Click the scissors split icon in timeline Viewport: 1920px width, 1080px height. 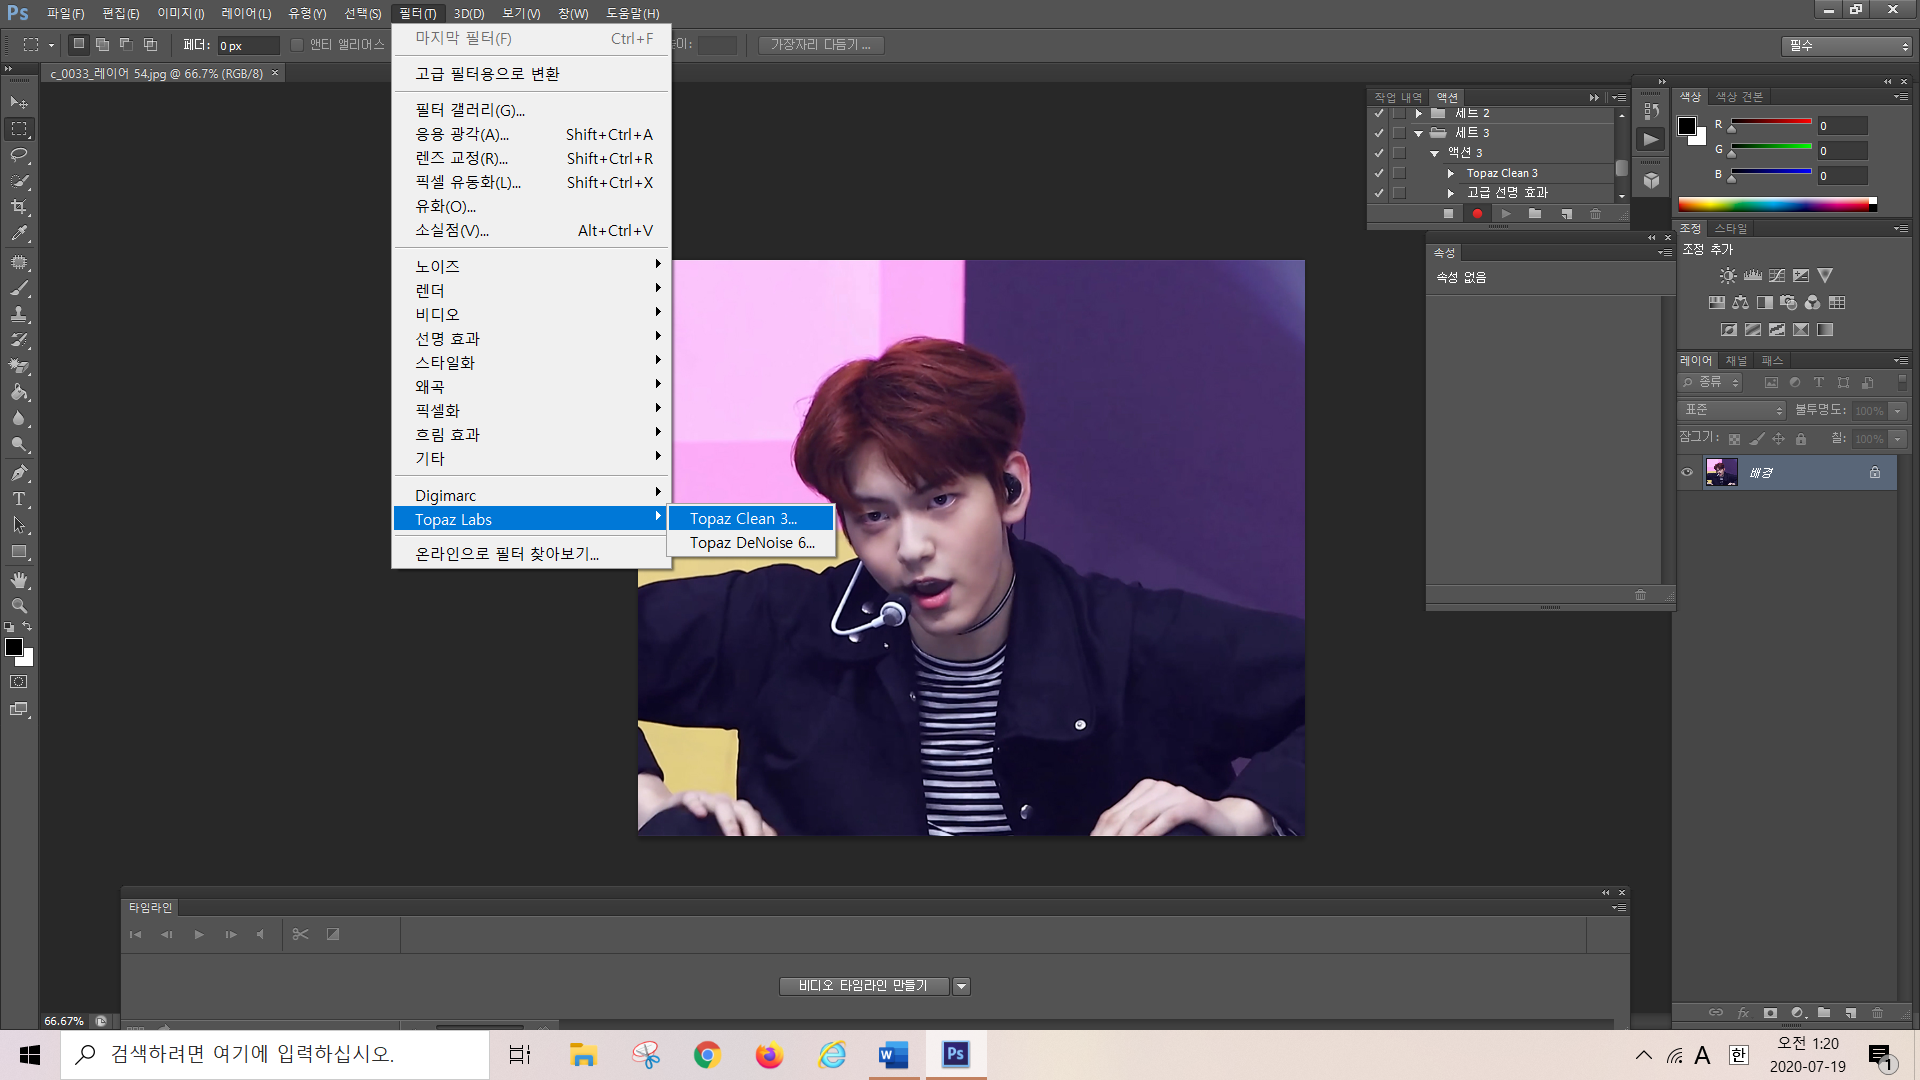tap(300, 934)
